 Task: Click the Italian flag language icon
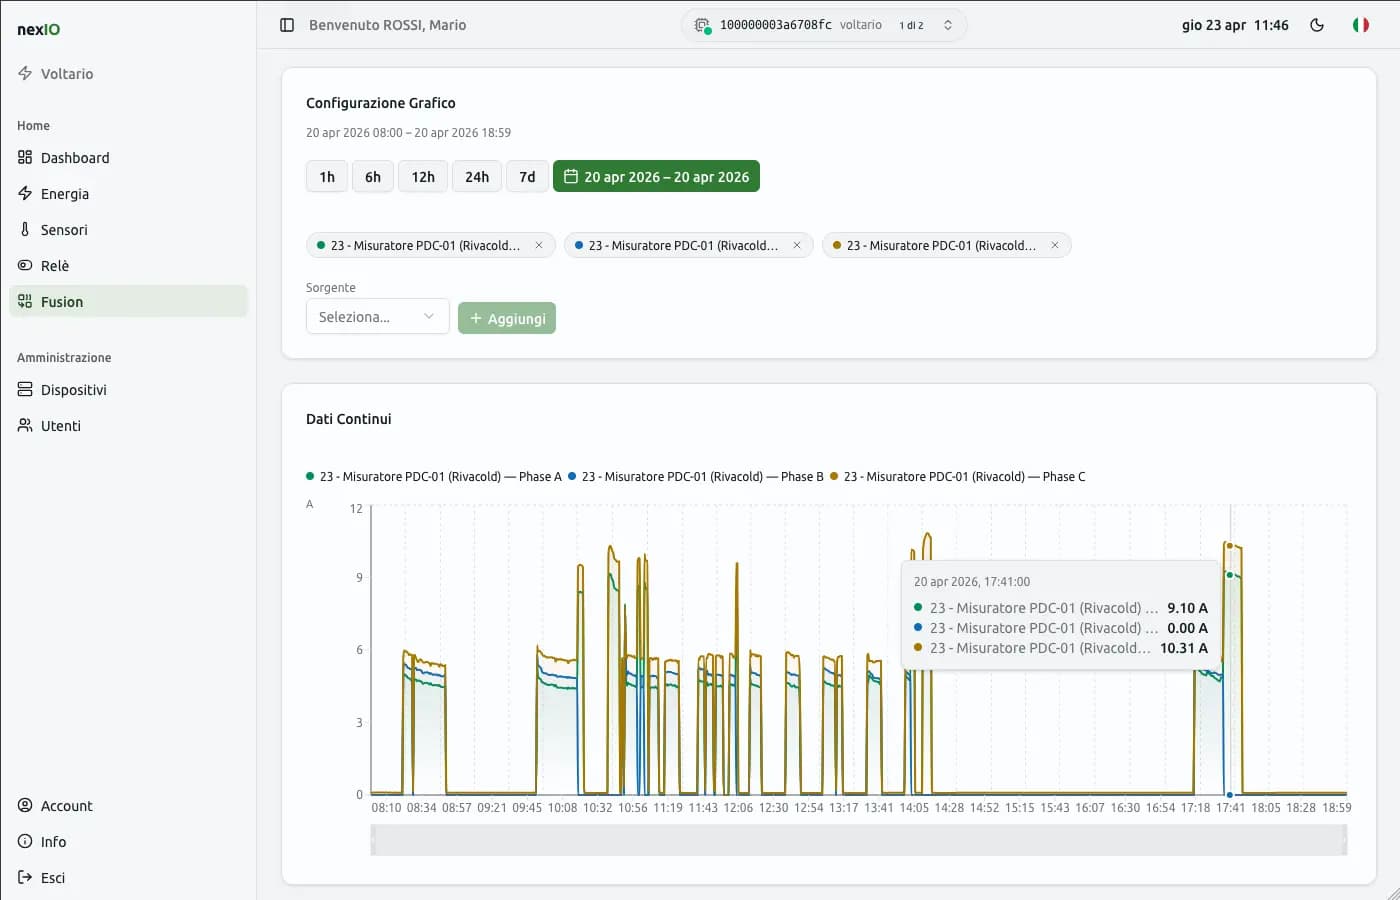[1360, 25]
